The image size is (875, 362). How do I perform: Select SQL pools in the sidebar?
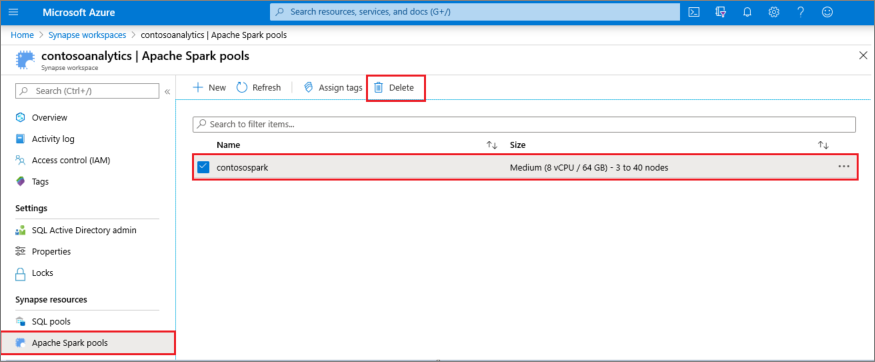click(x=51, y=321)
